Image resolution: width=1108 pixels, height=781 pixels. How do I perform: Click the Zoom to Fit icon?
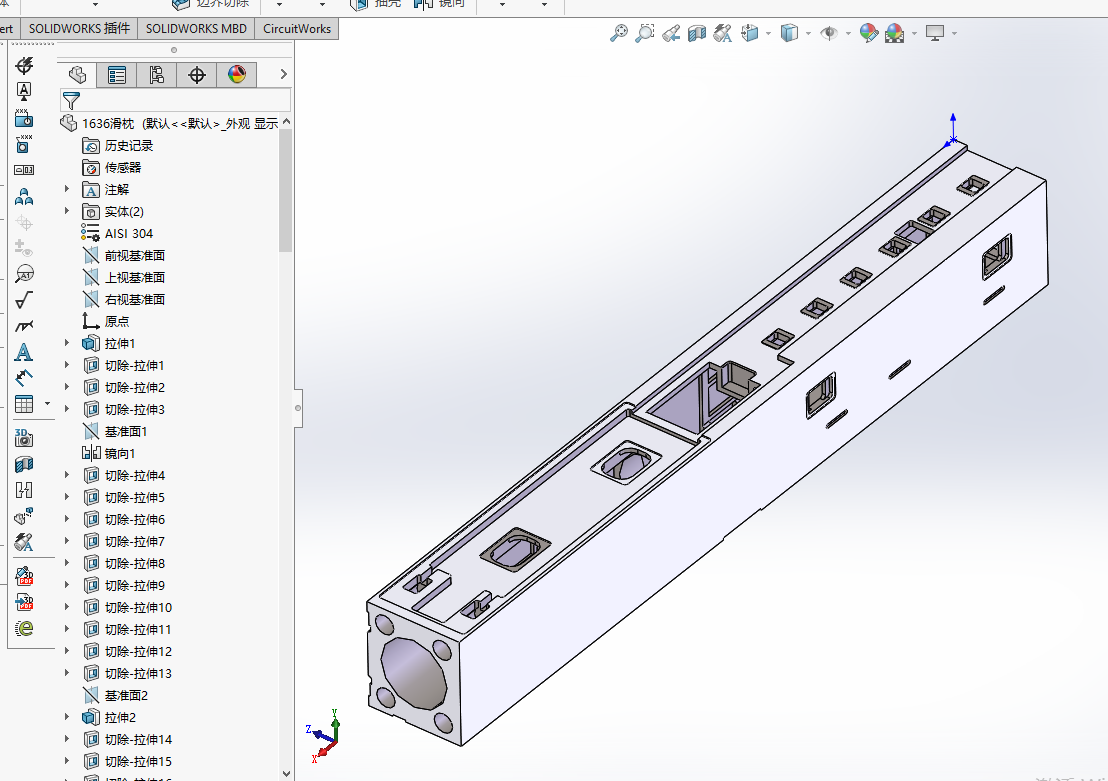pyautogui.click(x=618, y=33)
